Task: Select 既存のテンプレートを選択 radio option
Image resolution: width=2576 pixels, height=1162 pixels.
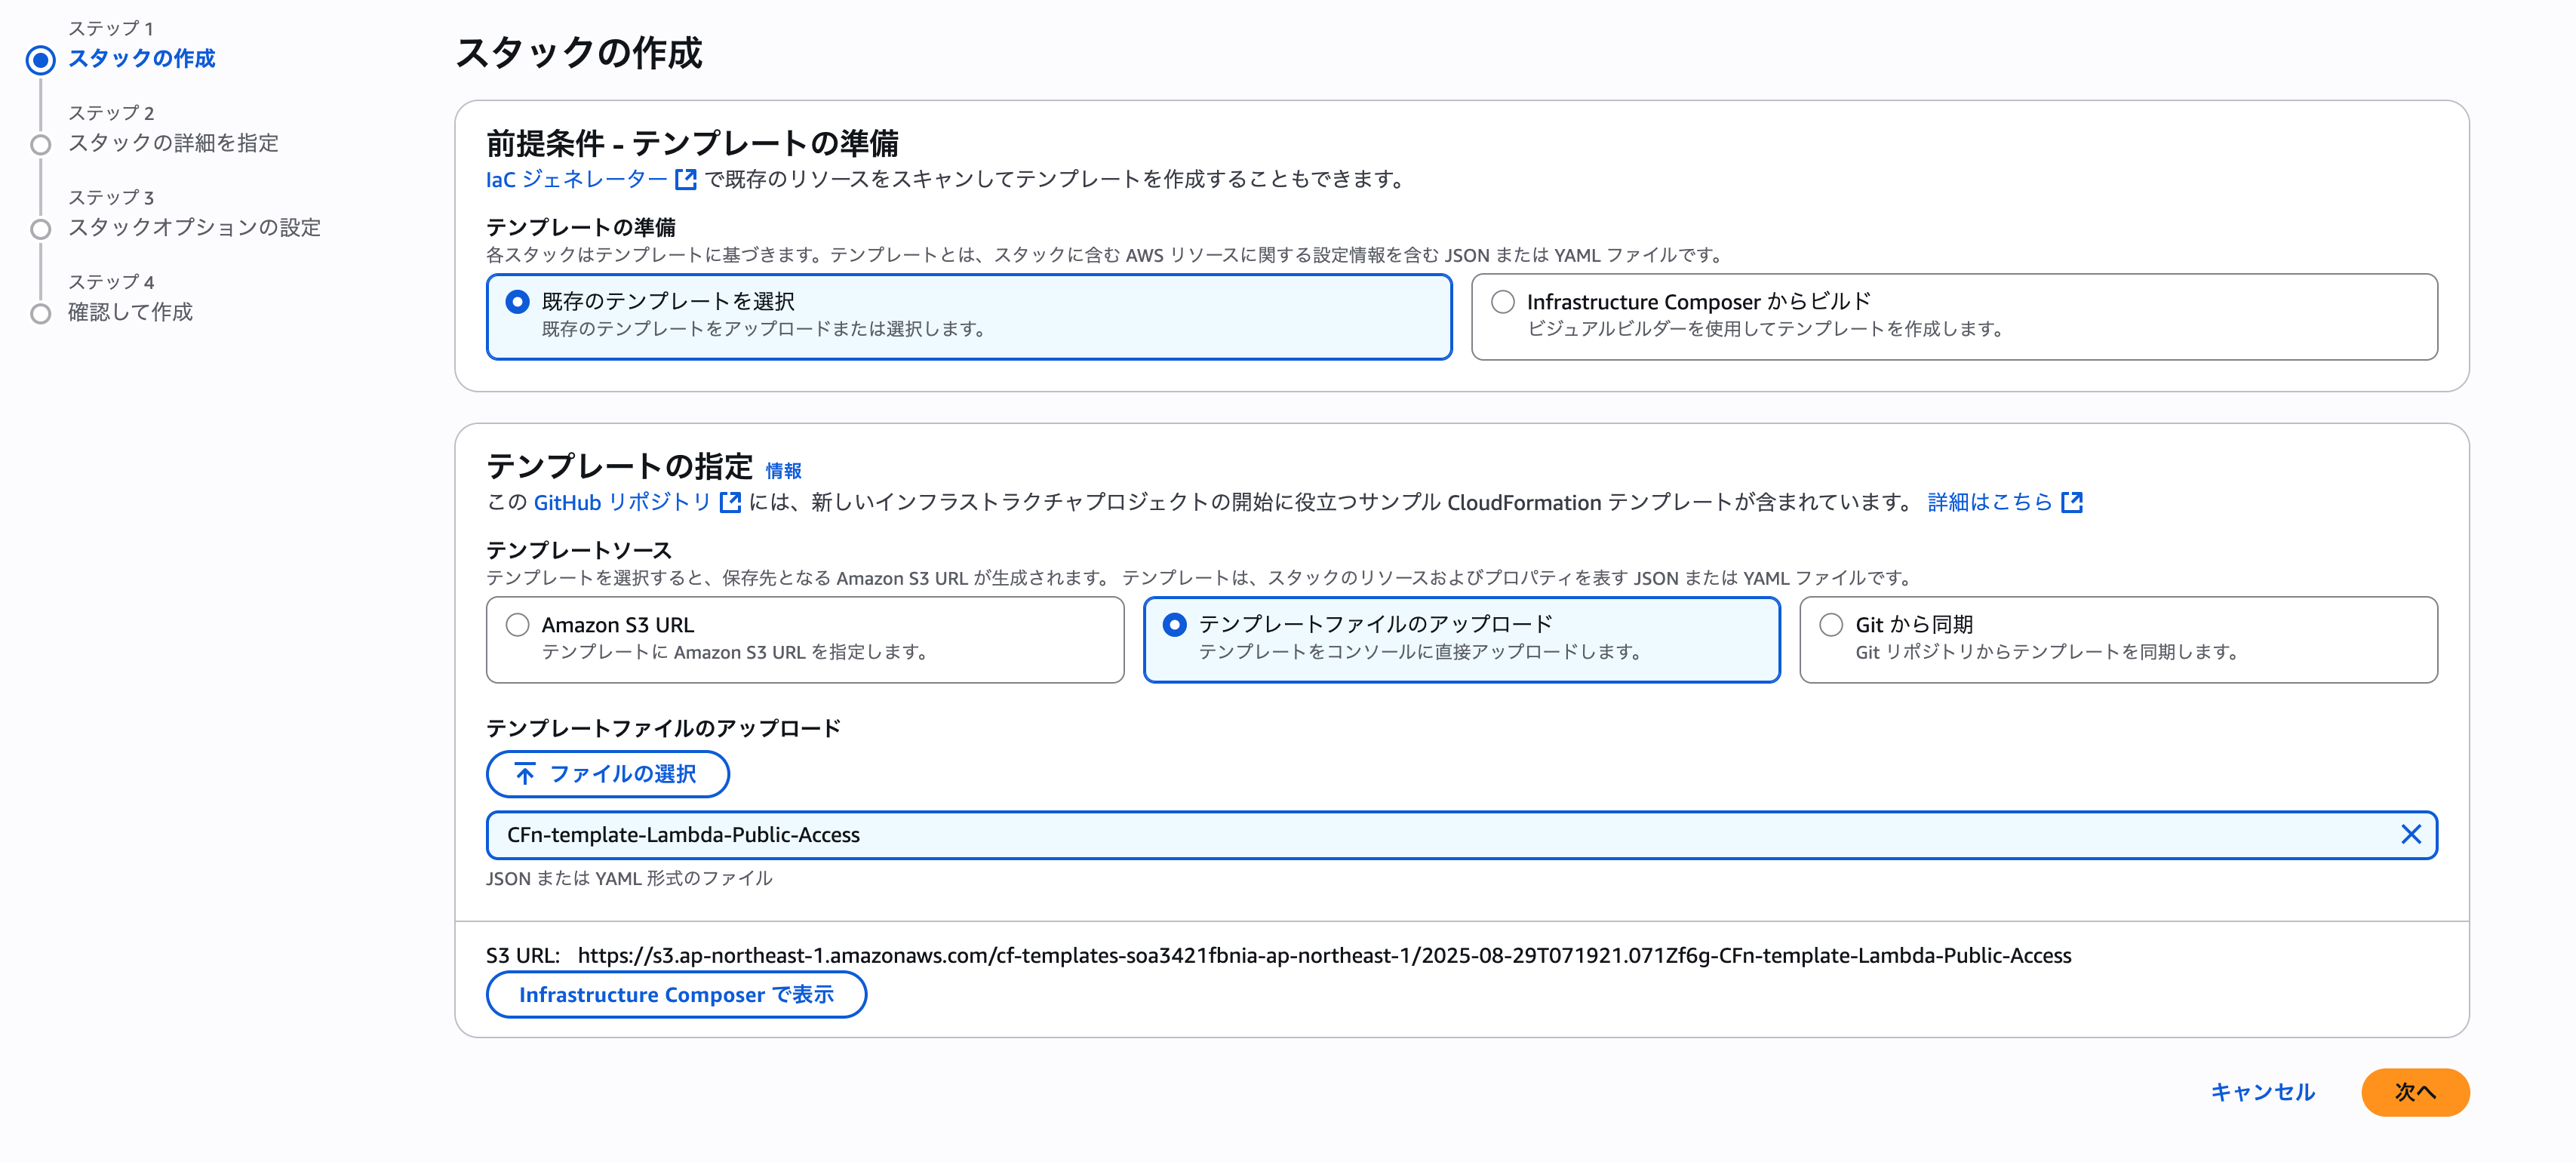Action: click(517, 302)
